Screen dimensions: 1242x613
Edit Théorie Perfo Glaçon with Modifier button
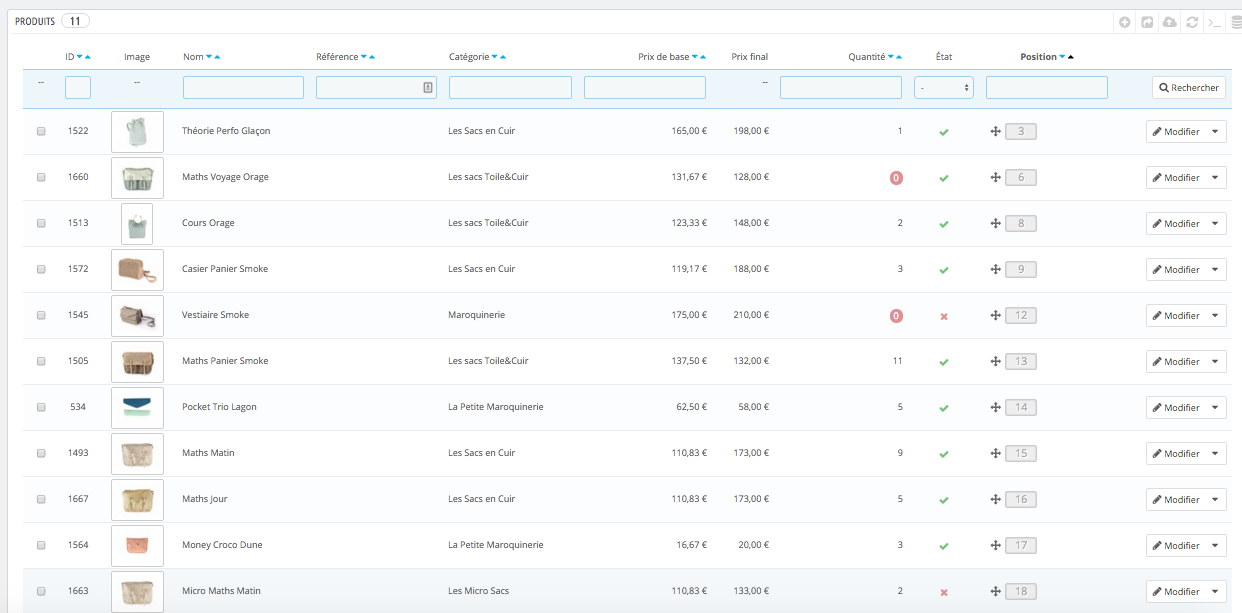pyautogui.click(x=1175, y=131)
